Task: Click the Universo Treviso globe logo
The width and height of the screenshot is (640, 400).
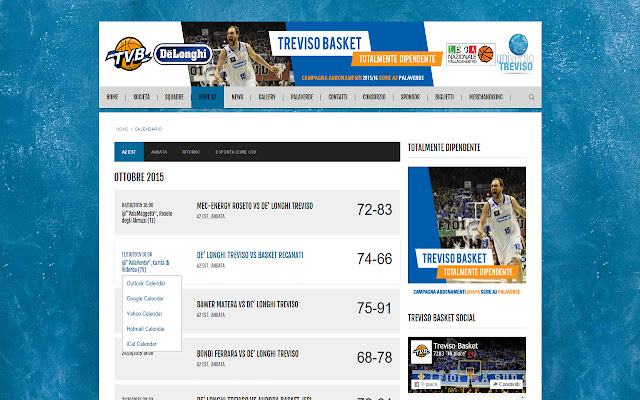Action: point(516,53)
